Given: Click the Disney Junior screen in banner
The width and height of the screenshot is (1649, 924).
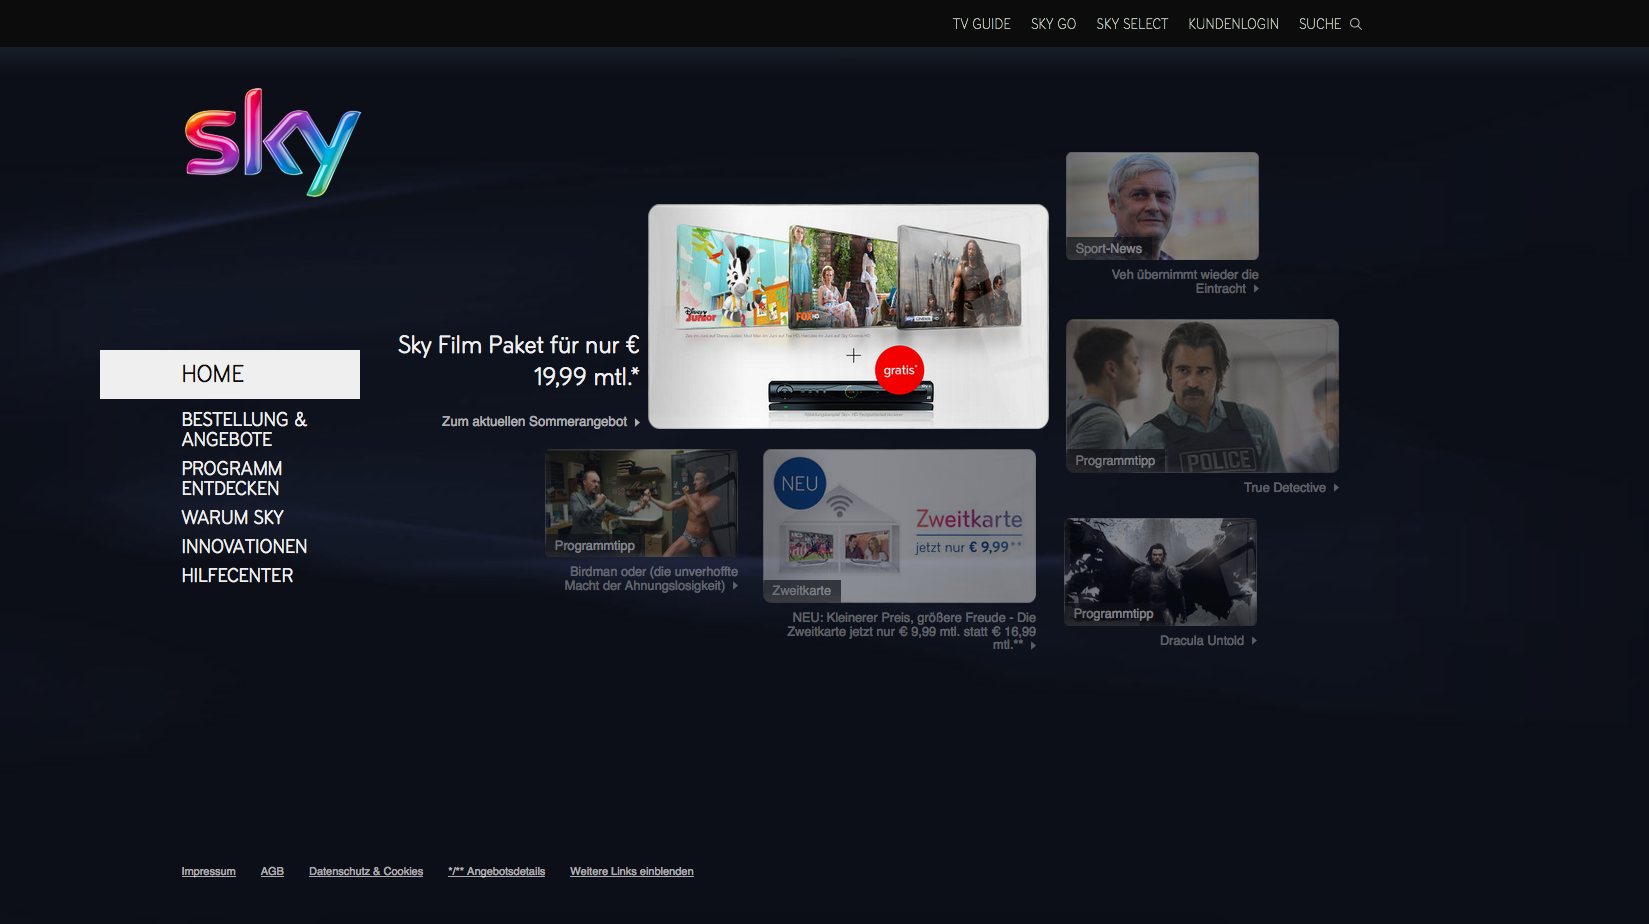Looking at the screenshot, I should pyautogui.click(x=732, y=276).
